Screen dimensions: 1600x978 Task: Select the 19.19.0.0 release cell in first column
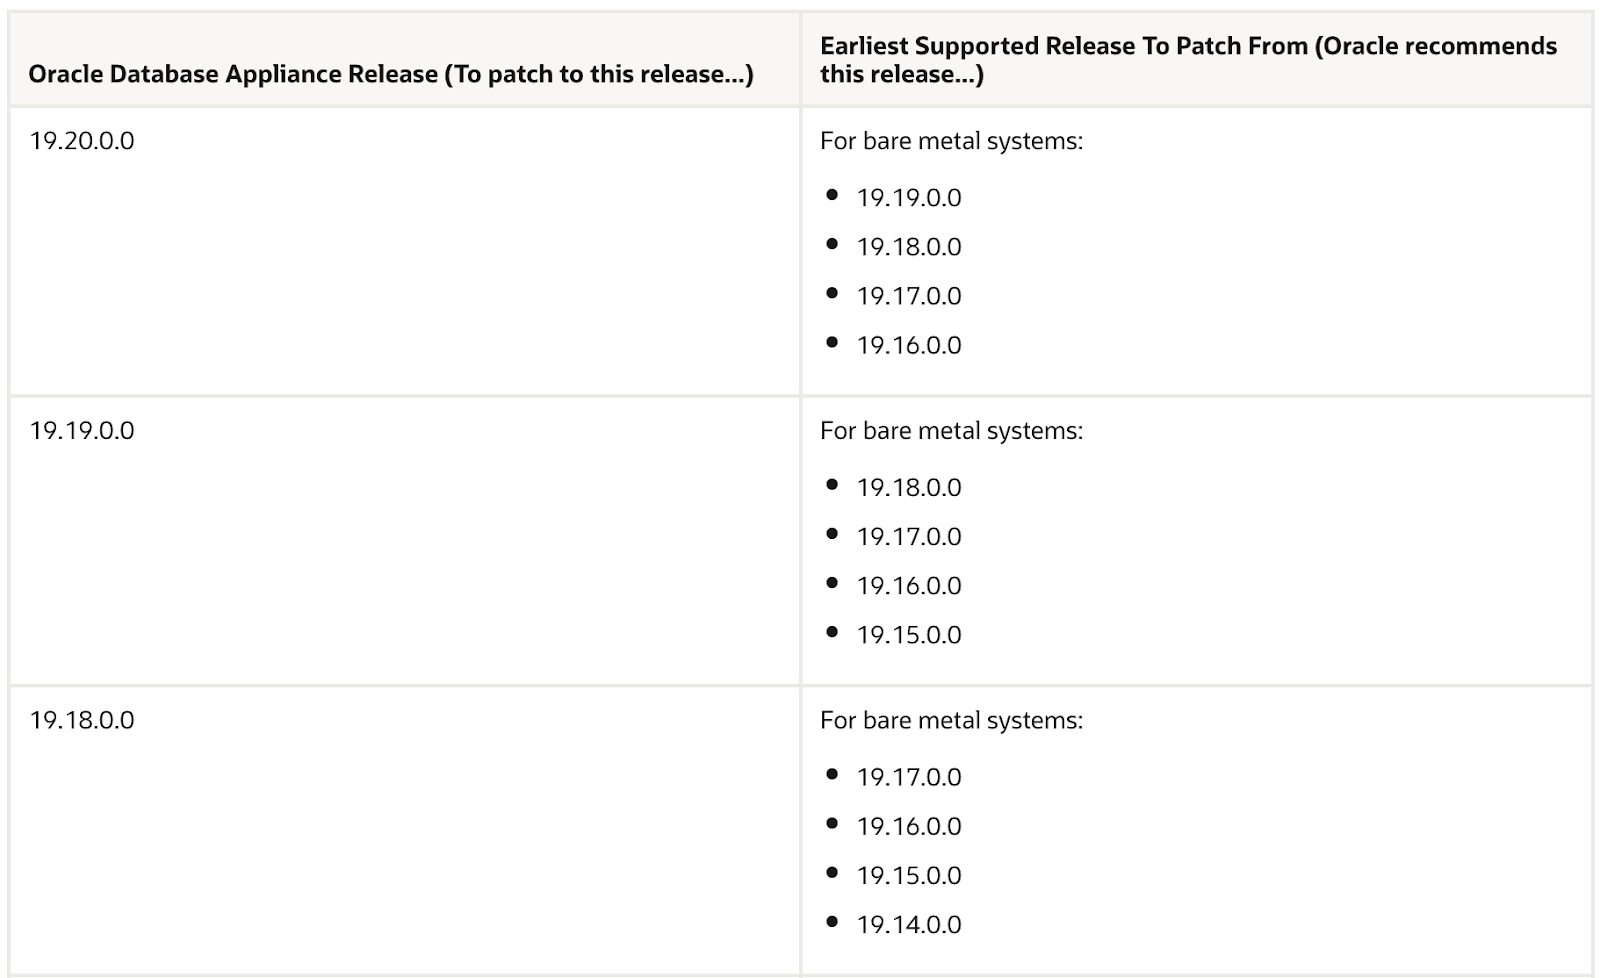click(x=82, y=431)
